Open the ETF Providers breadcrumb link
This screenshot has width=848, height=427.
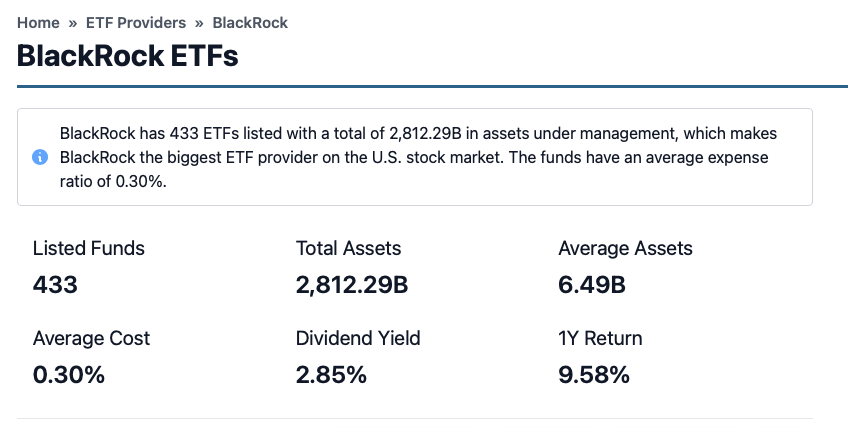(135, 22)
